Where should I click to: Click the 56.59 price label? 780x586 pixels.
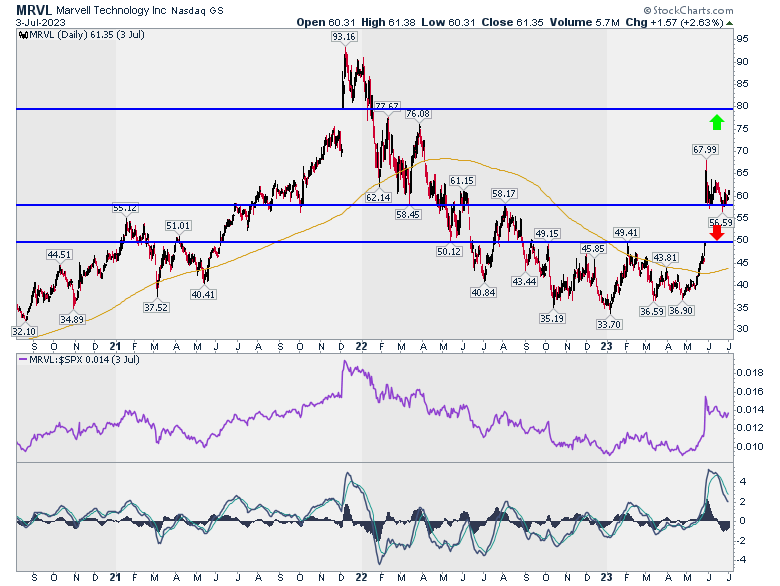(721, 222)
